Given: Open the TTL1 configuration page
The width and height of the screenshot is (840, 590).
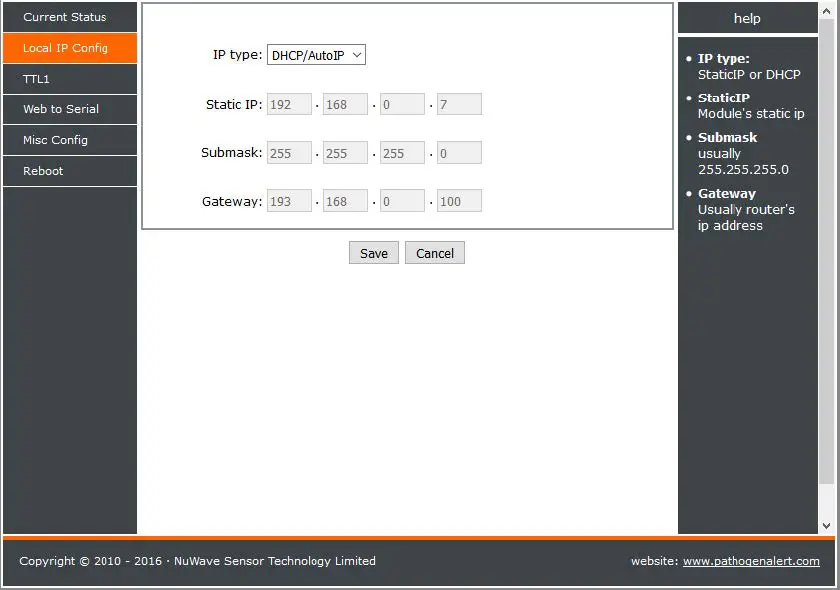Looking at the screenshot, I should point(68,78).
